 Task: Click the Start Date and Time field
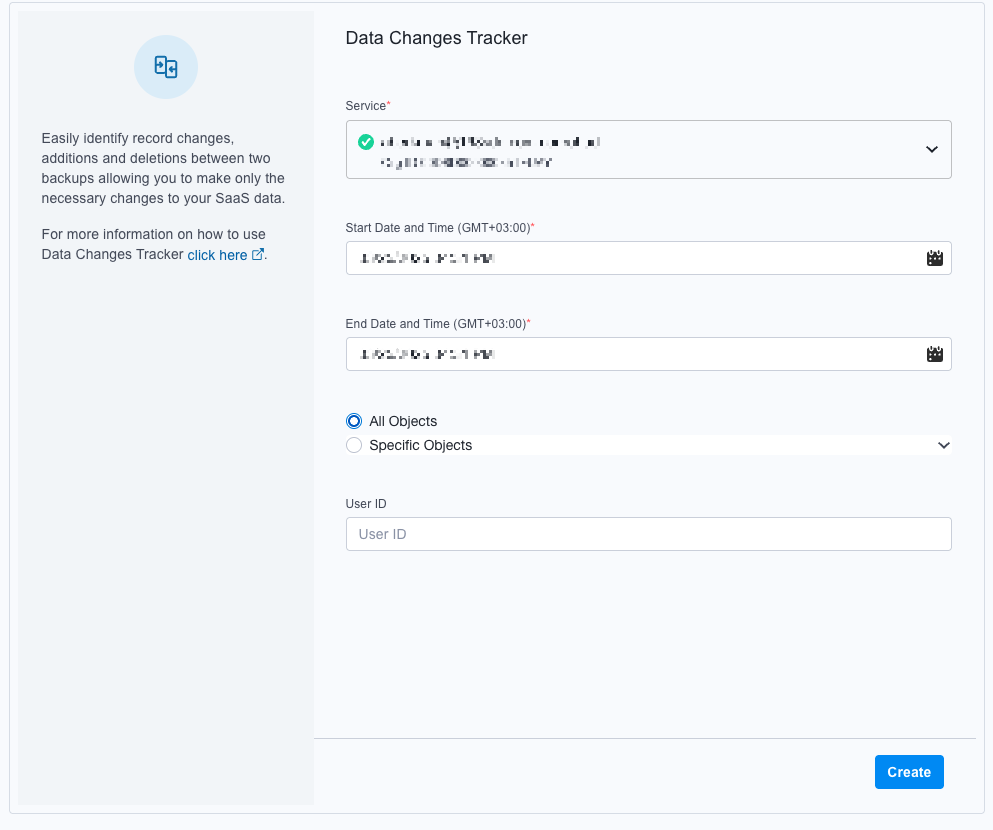tap(648, 258)
